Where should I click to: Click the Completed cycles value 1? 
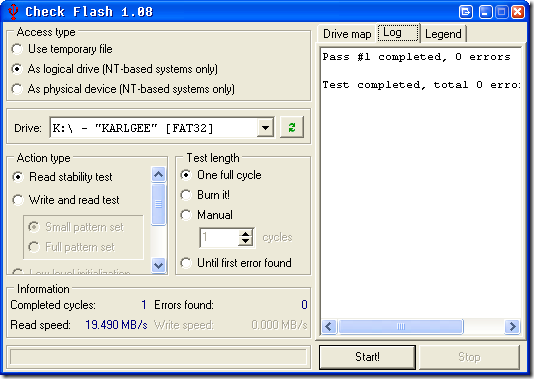tap(144, 305)
